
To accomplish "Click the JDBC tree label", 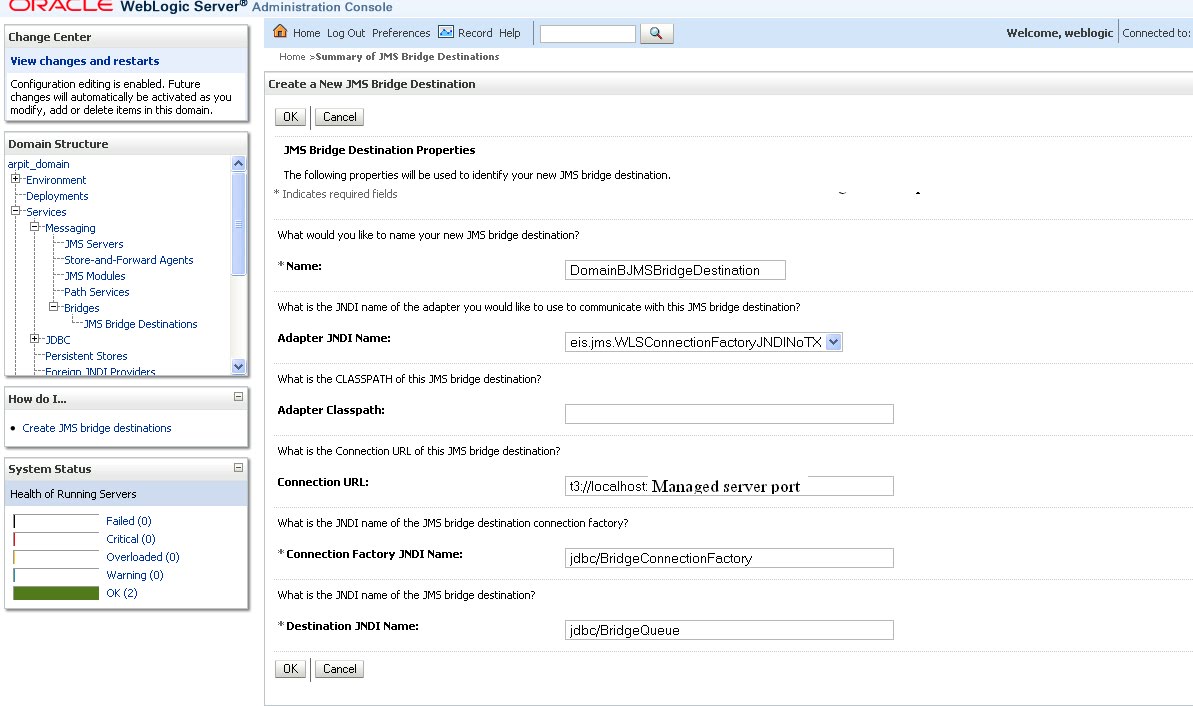I will click(58, 340).
